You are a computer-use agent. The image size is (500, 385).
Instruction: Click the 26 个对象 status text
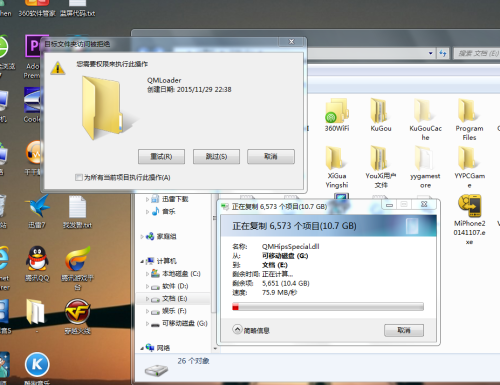pos(193,361)
